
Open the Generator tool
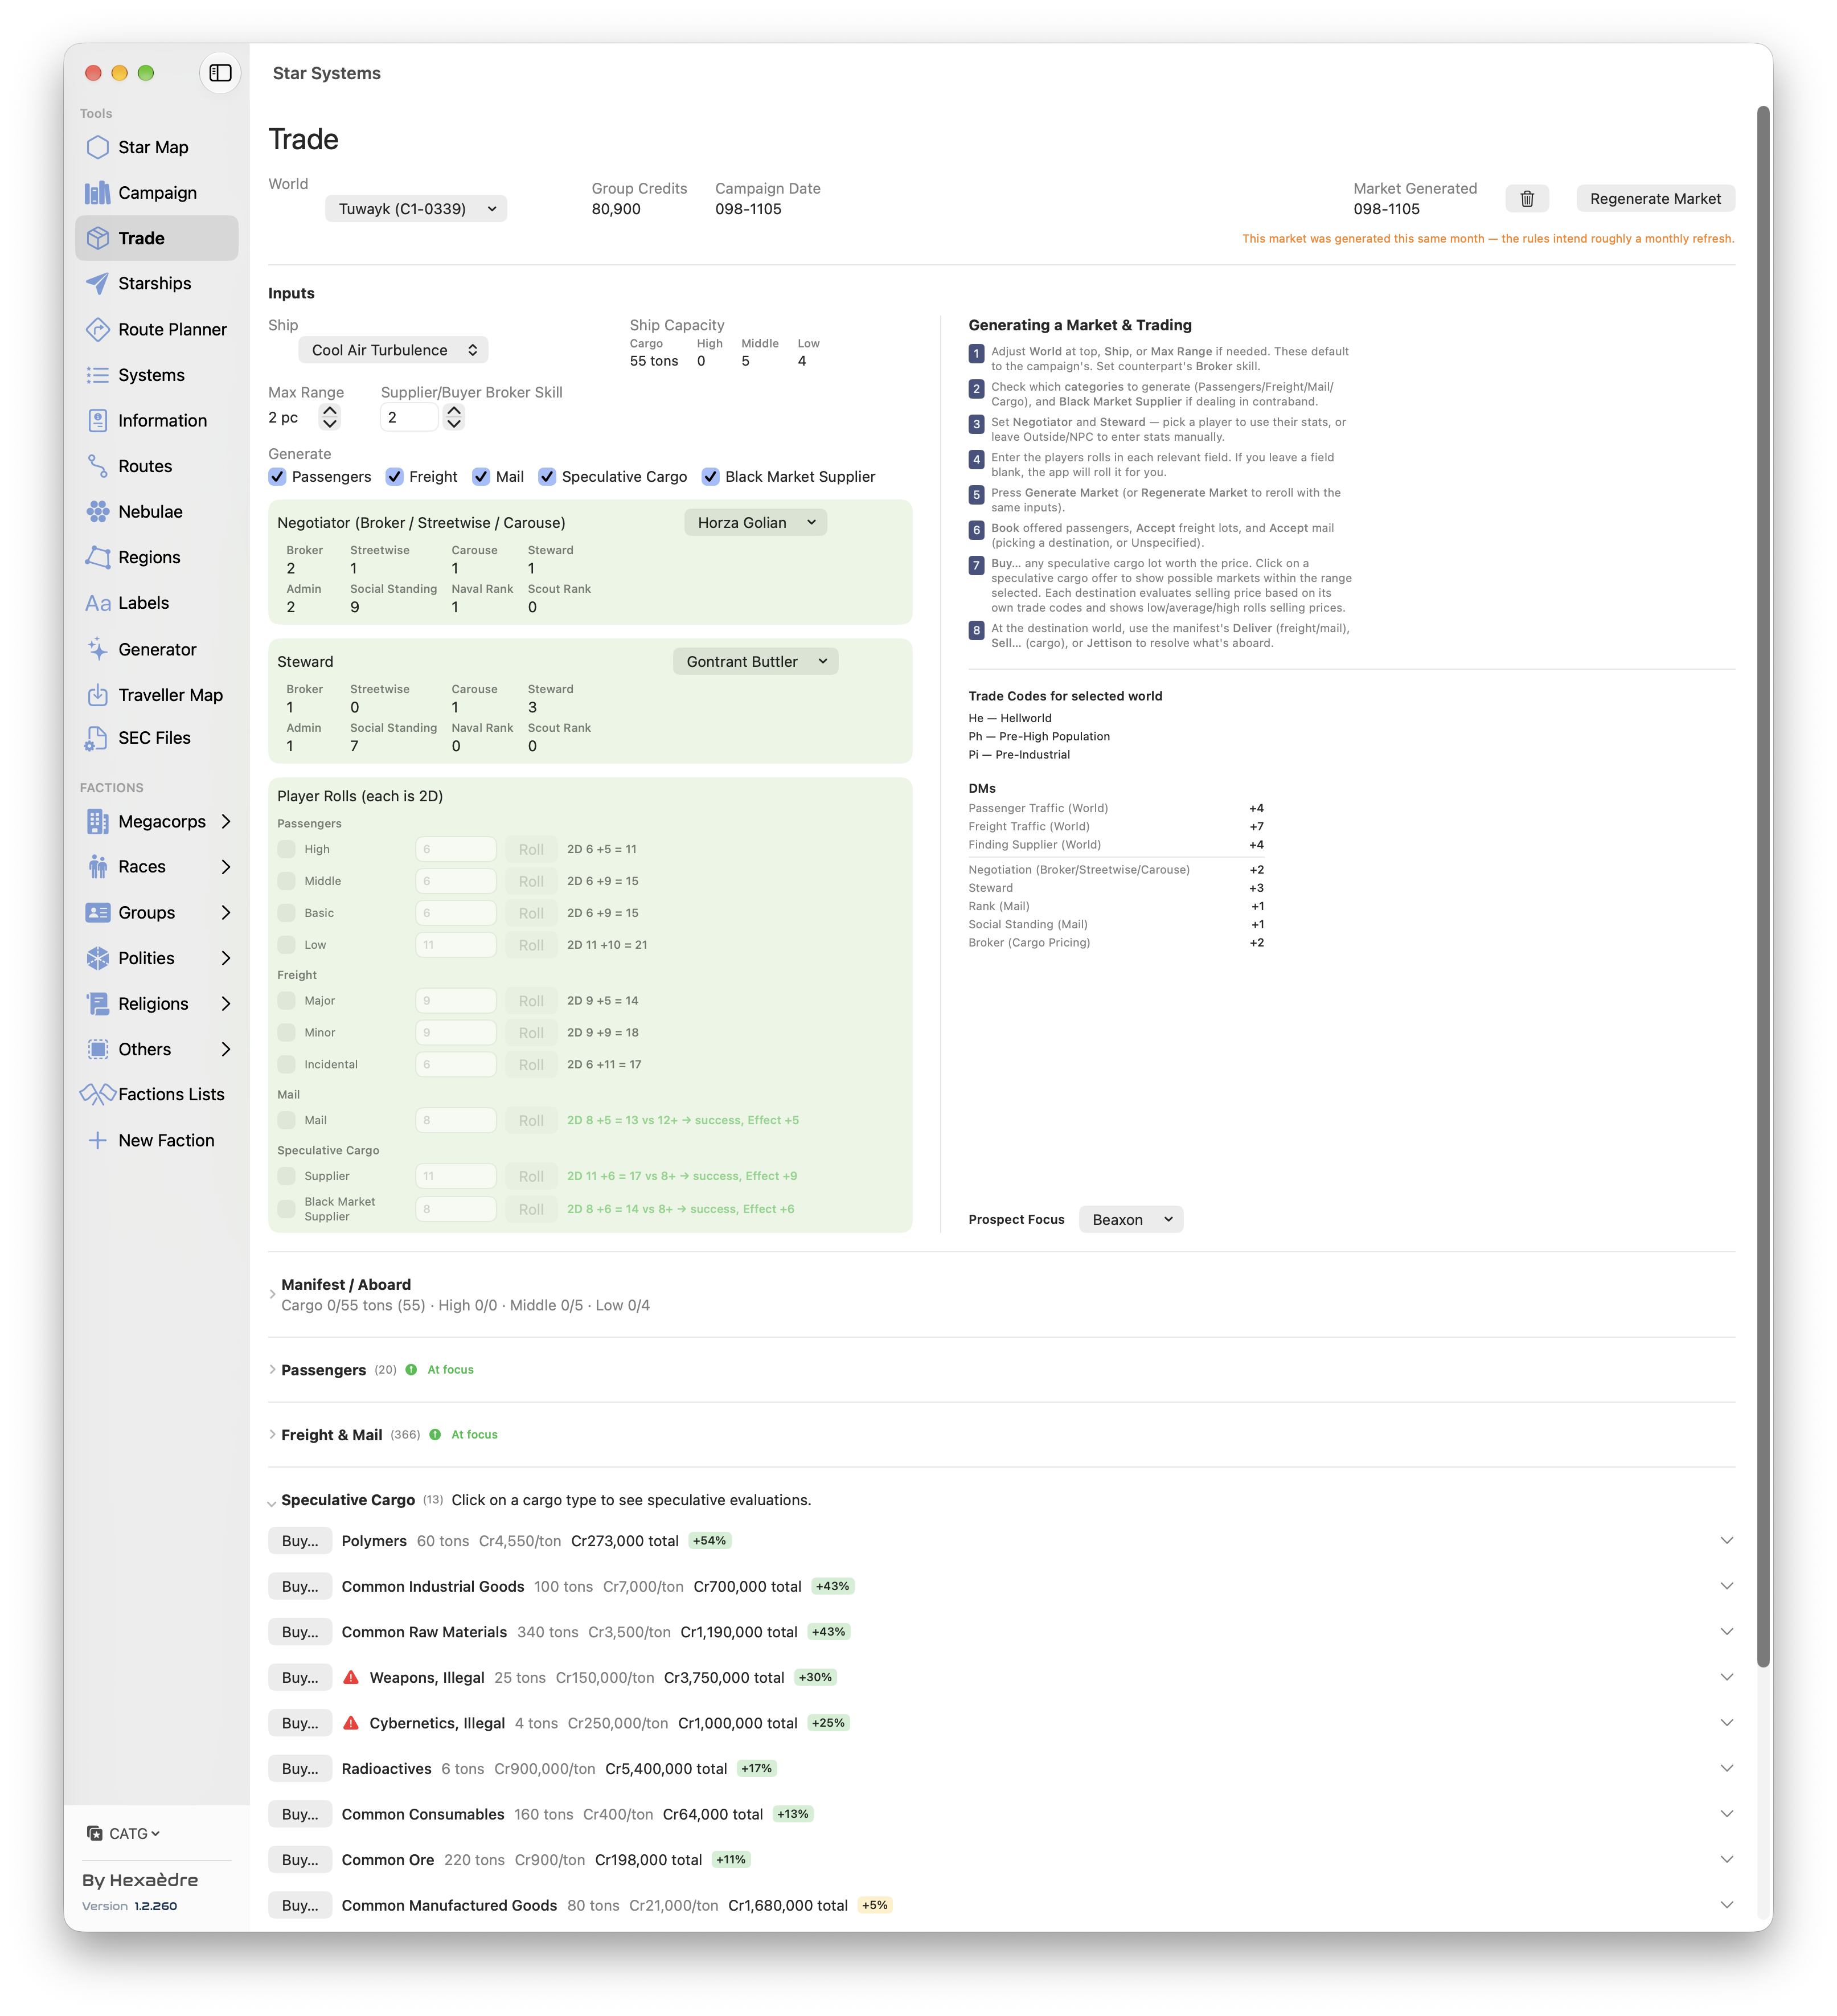(x=156, y=649)
